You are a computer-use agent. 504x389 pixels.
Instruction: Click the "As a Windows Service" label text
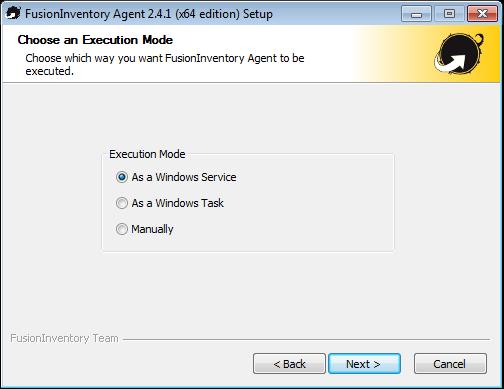[184, 177]
